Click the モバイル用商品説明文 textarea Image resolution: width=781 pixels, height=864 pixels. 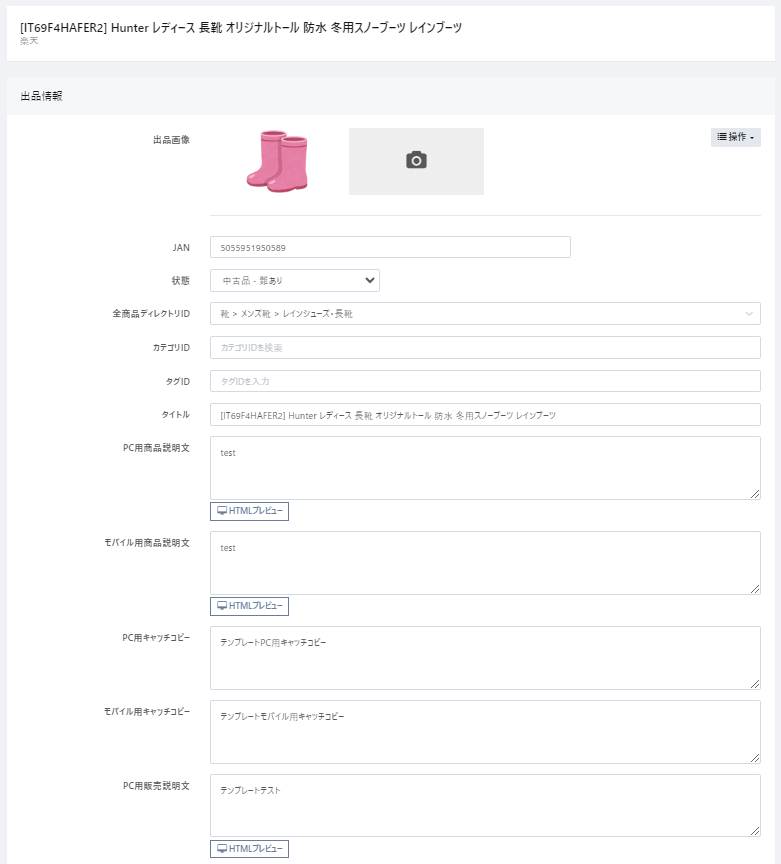click(x=485, y=563)
